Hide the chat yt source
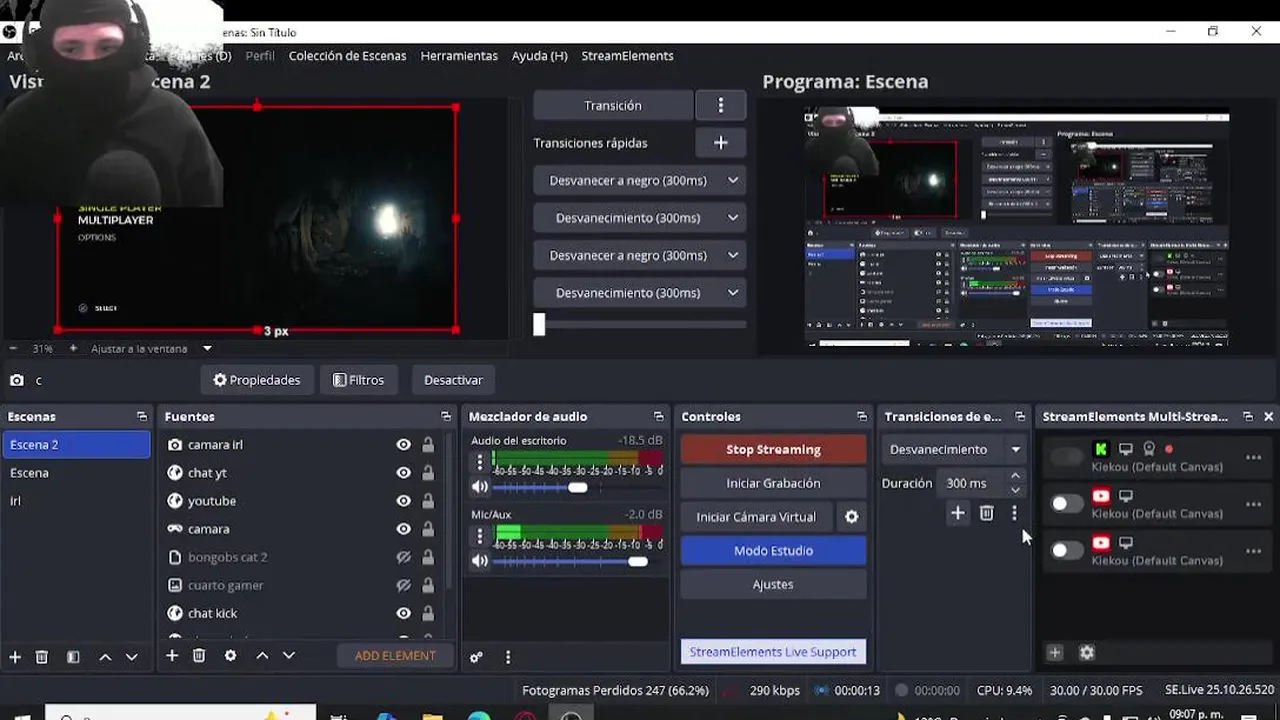1280x720 pixels. (404, 473)
